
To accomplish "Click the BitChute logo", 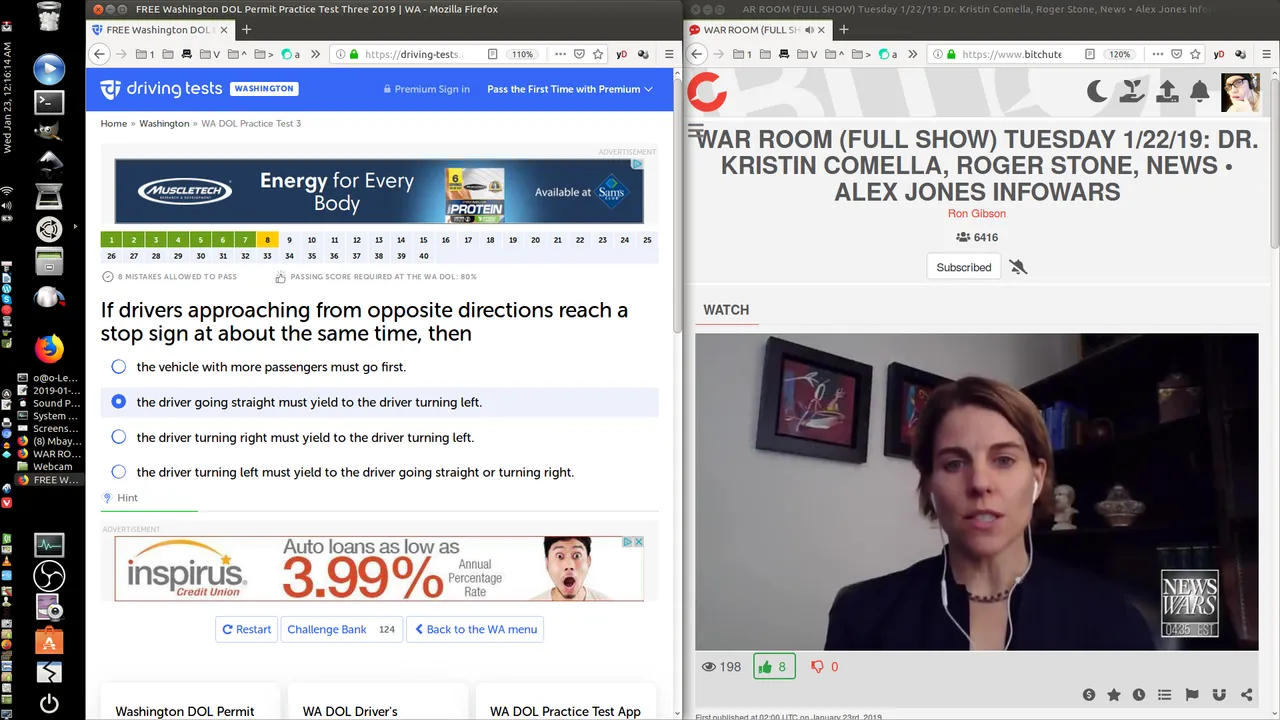I will pyautogui.click(x=707, y=92).
